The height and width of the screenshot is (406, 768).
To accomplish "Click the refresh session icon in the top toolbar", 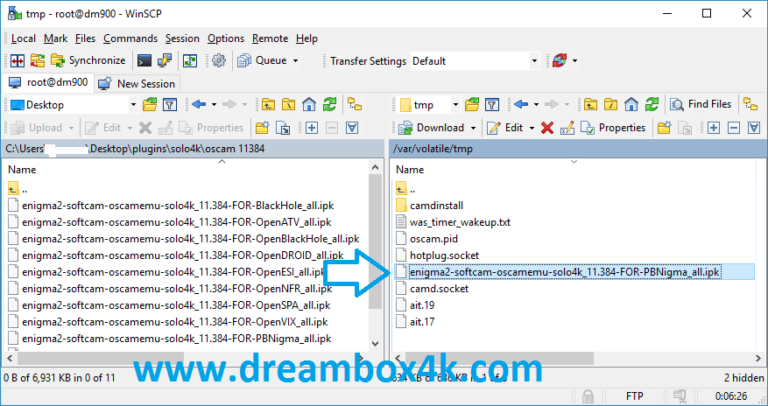I will pos(559,61).
